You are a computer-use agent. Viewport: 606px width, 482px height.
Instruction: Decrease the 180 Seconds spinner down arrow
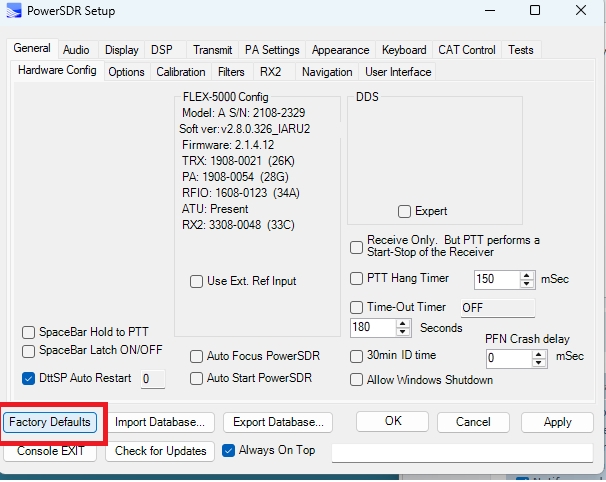403,332
